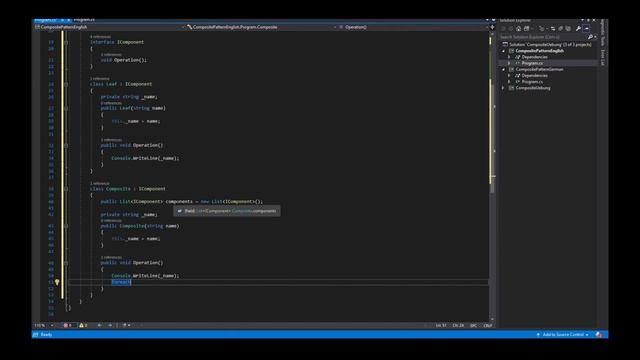Screen dimensions: 640x360
Task: Expand Program.cs under CompositePatternEnglish
Action: [x=509, y=63]
